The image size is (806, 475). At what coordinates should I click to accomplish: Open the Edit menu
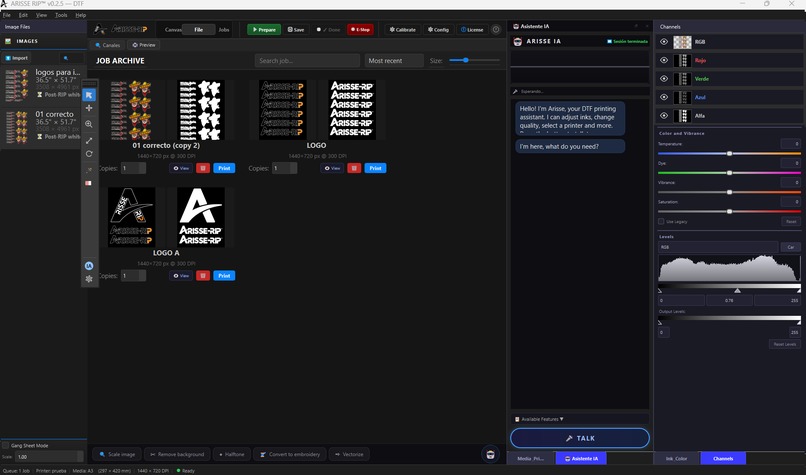click(x=23, y=15)
